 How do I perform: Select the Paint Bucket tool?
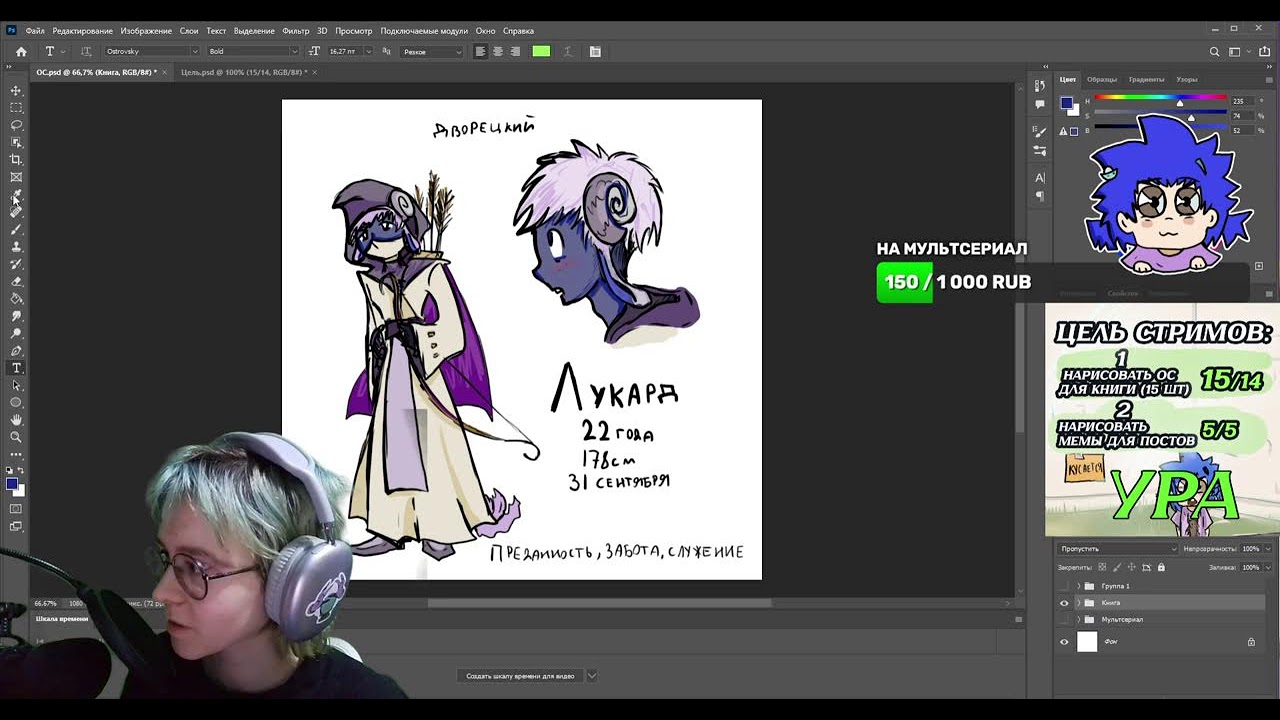(16, 298)
